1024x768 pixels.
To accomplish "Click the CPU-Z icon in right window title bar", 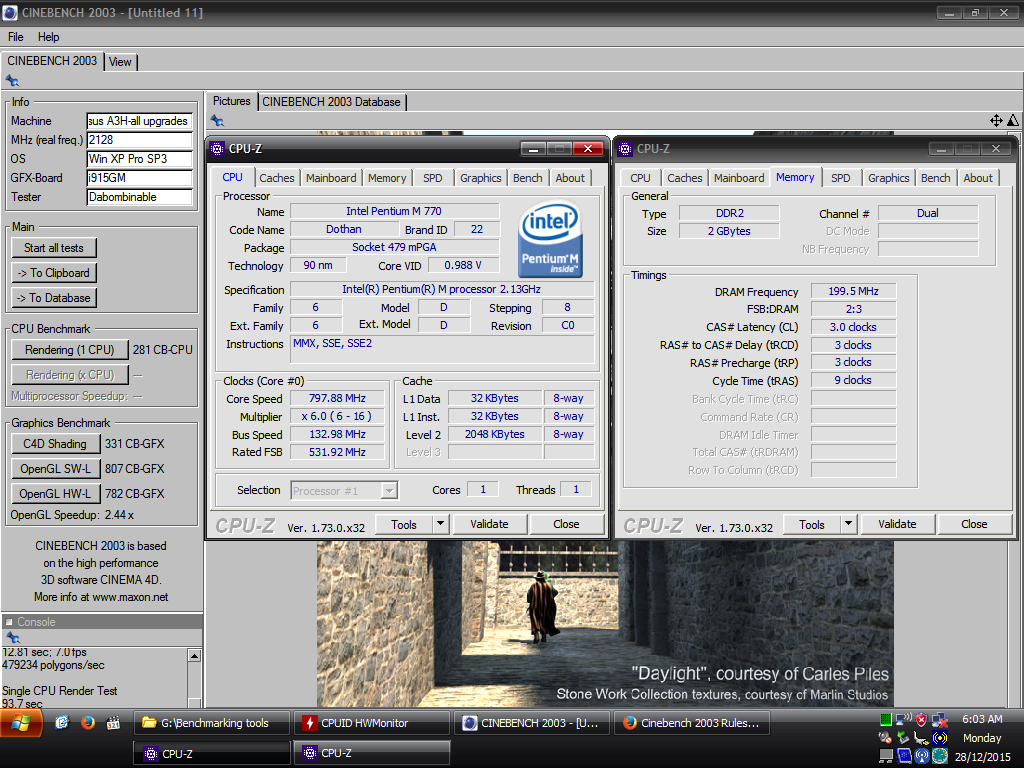I will (625, 149).
